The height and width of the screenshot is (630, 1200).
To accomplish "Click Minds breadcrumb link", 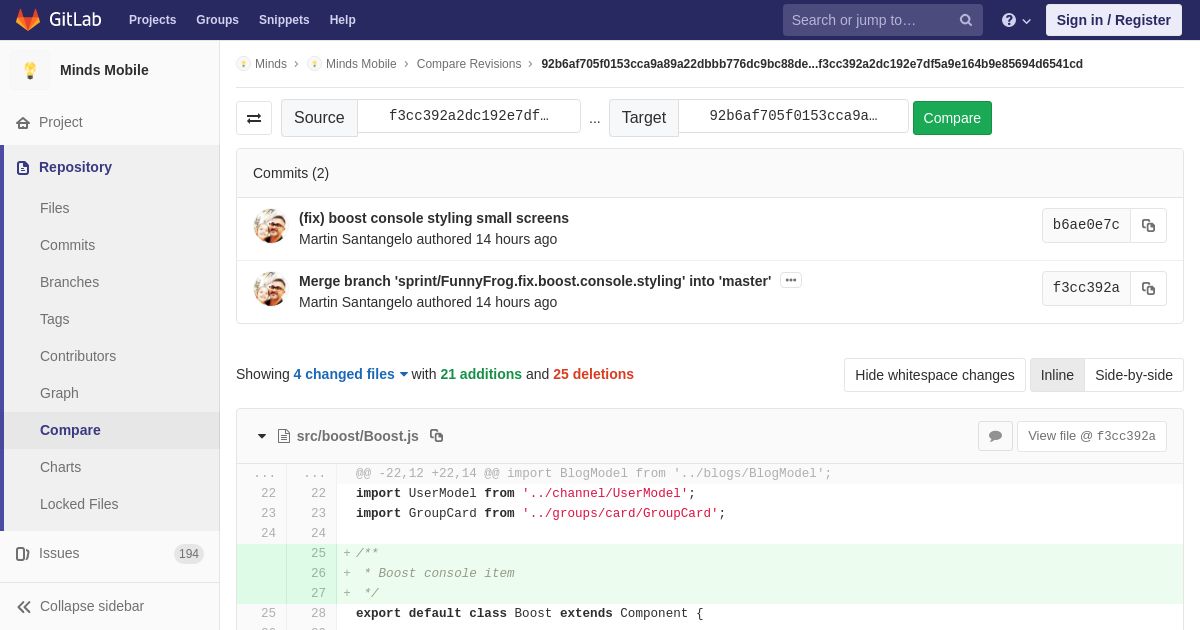I will pyautogui.click(x=271, y=64).
